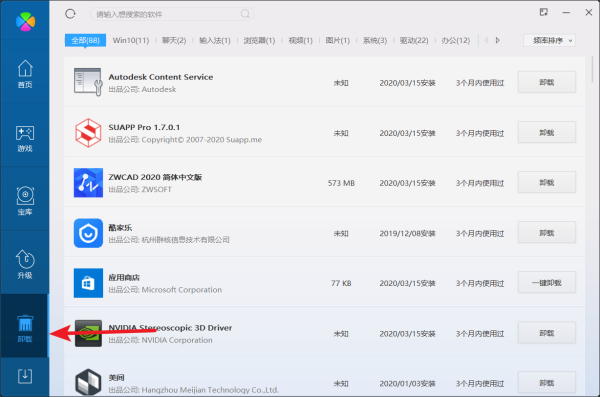Select the 系统(3) tab

coord(375,40)
